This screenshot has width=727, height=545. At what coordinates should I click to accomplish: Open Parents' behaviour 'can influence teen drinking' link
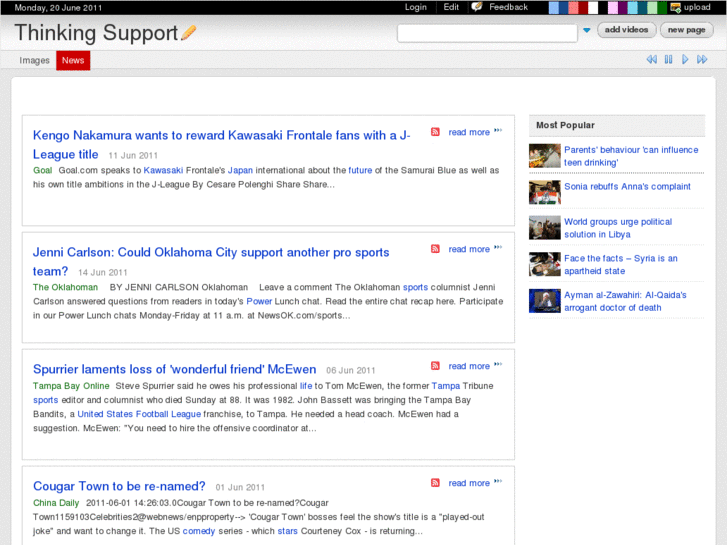click(631, 156)
